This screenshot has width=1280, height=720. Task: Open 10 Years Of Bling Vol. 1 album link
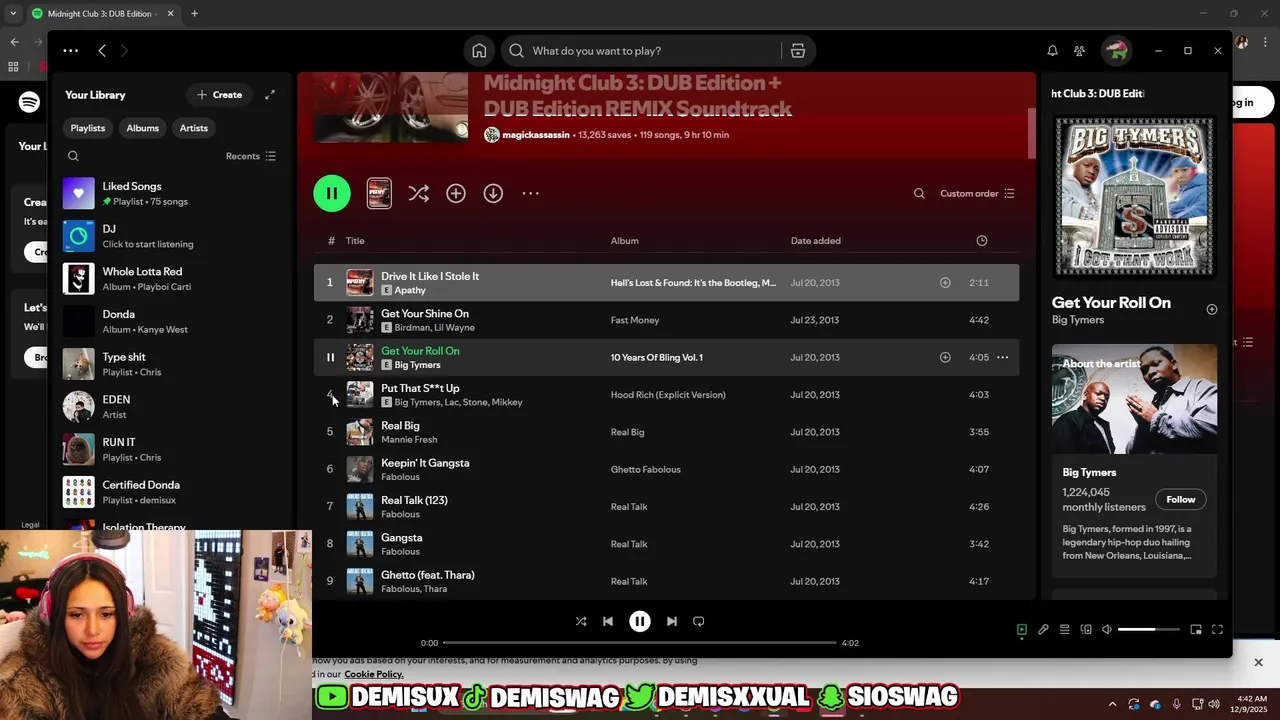pos(656,357)
